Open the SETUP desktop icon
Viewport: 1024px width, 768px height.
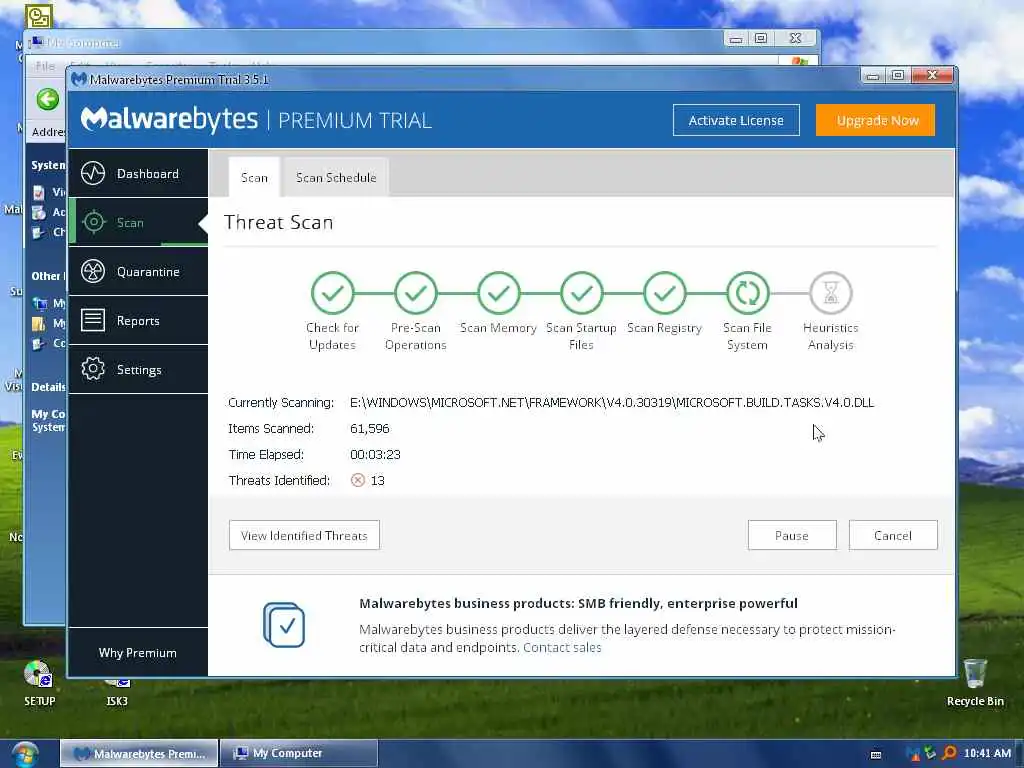pos(39,683)
